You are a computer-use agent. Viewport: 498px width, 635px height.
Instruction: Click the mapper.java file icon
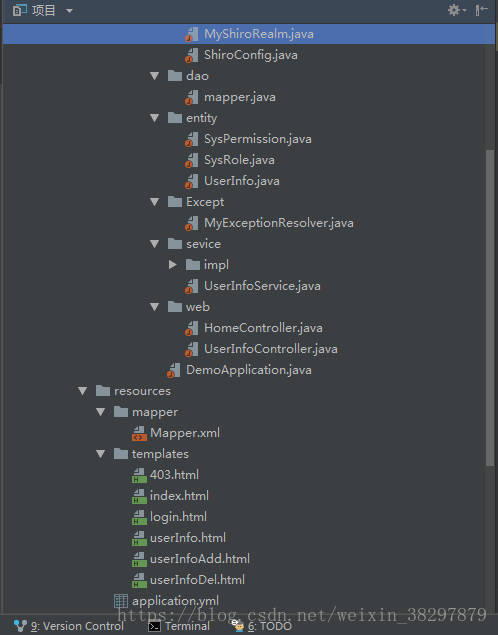(192, 97)
